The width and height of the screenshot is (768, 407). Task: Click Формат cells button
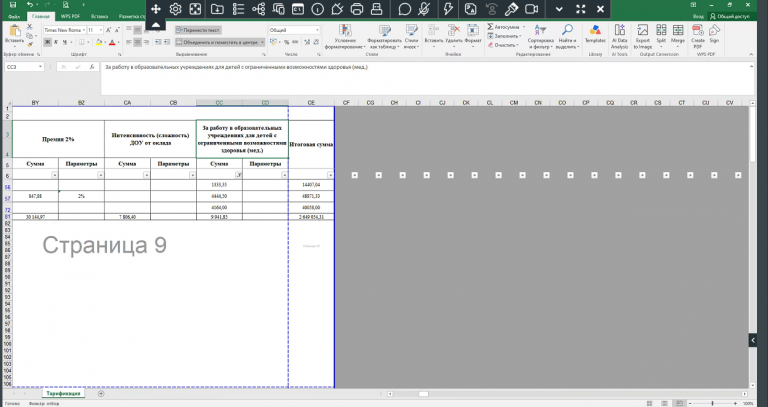[x=473, y=34]
